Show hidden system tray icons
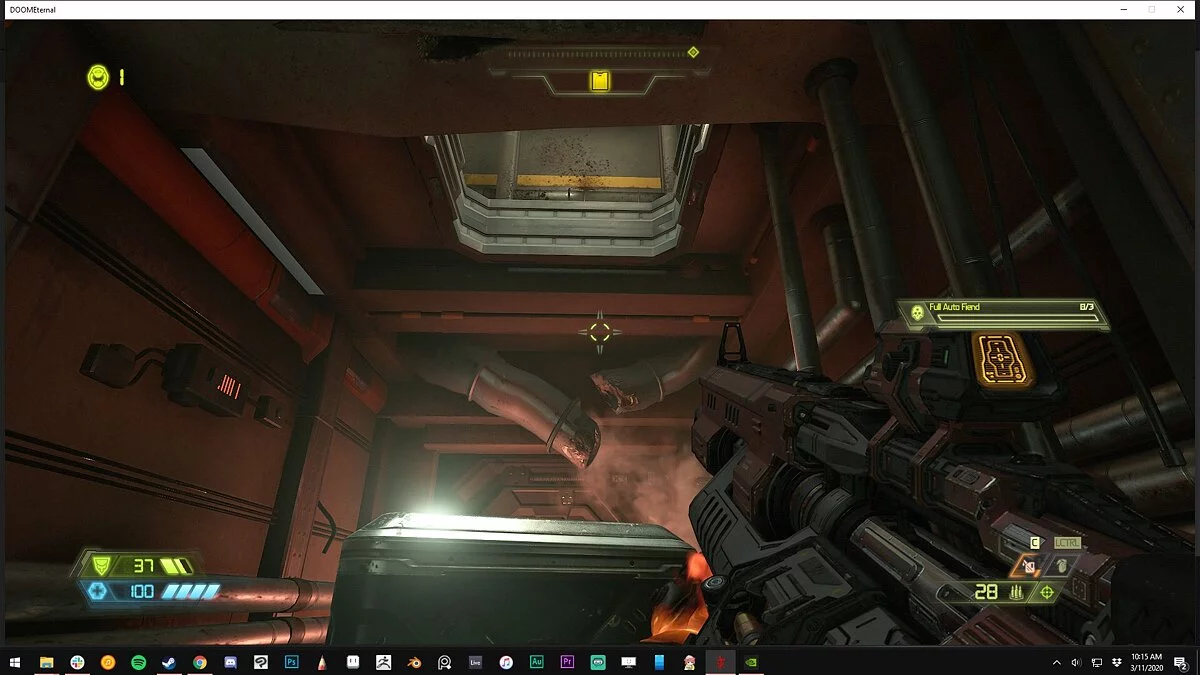The width and height of the screenshot is (1200, 675). tap(1057, 662)
